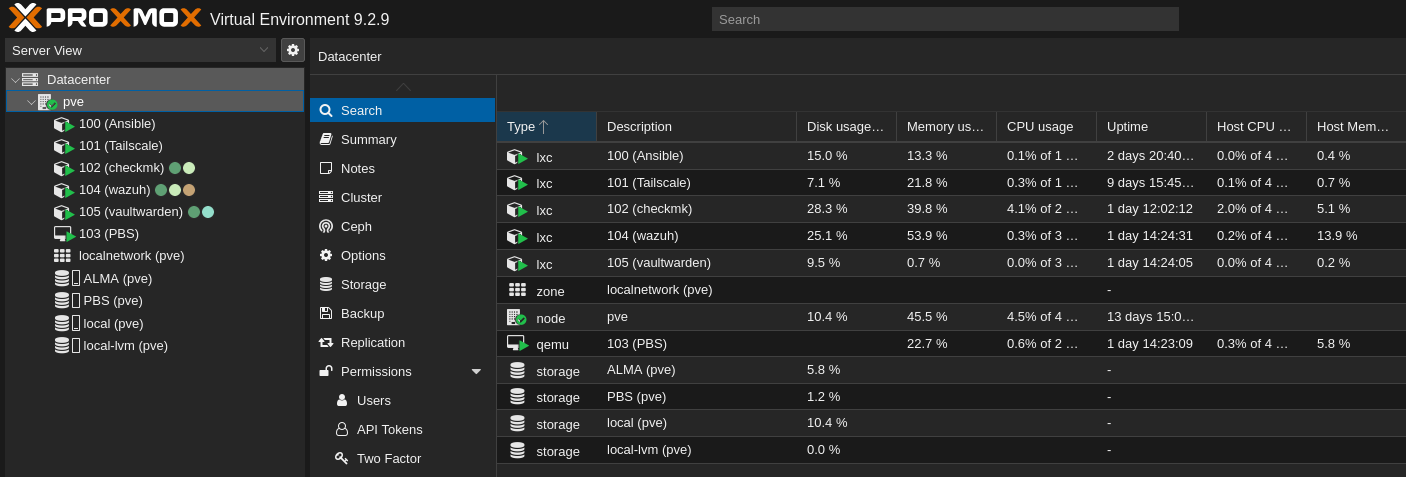
Task: Click the Backup floppy disk icon
Action: point(326,313)
